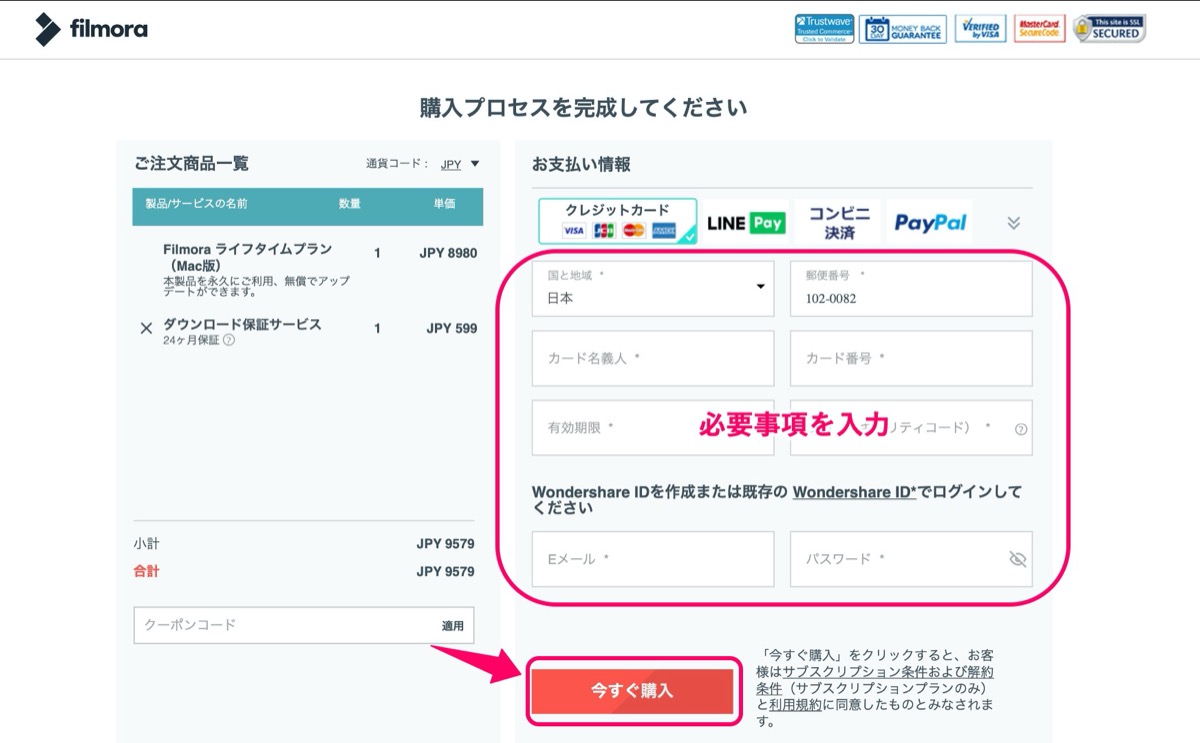Select the クレジットカード payment tab

click(617, 221)
